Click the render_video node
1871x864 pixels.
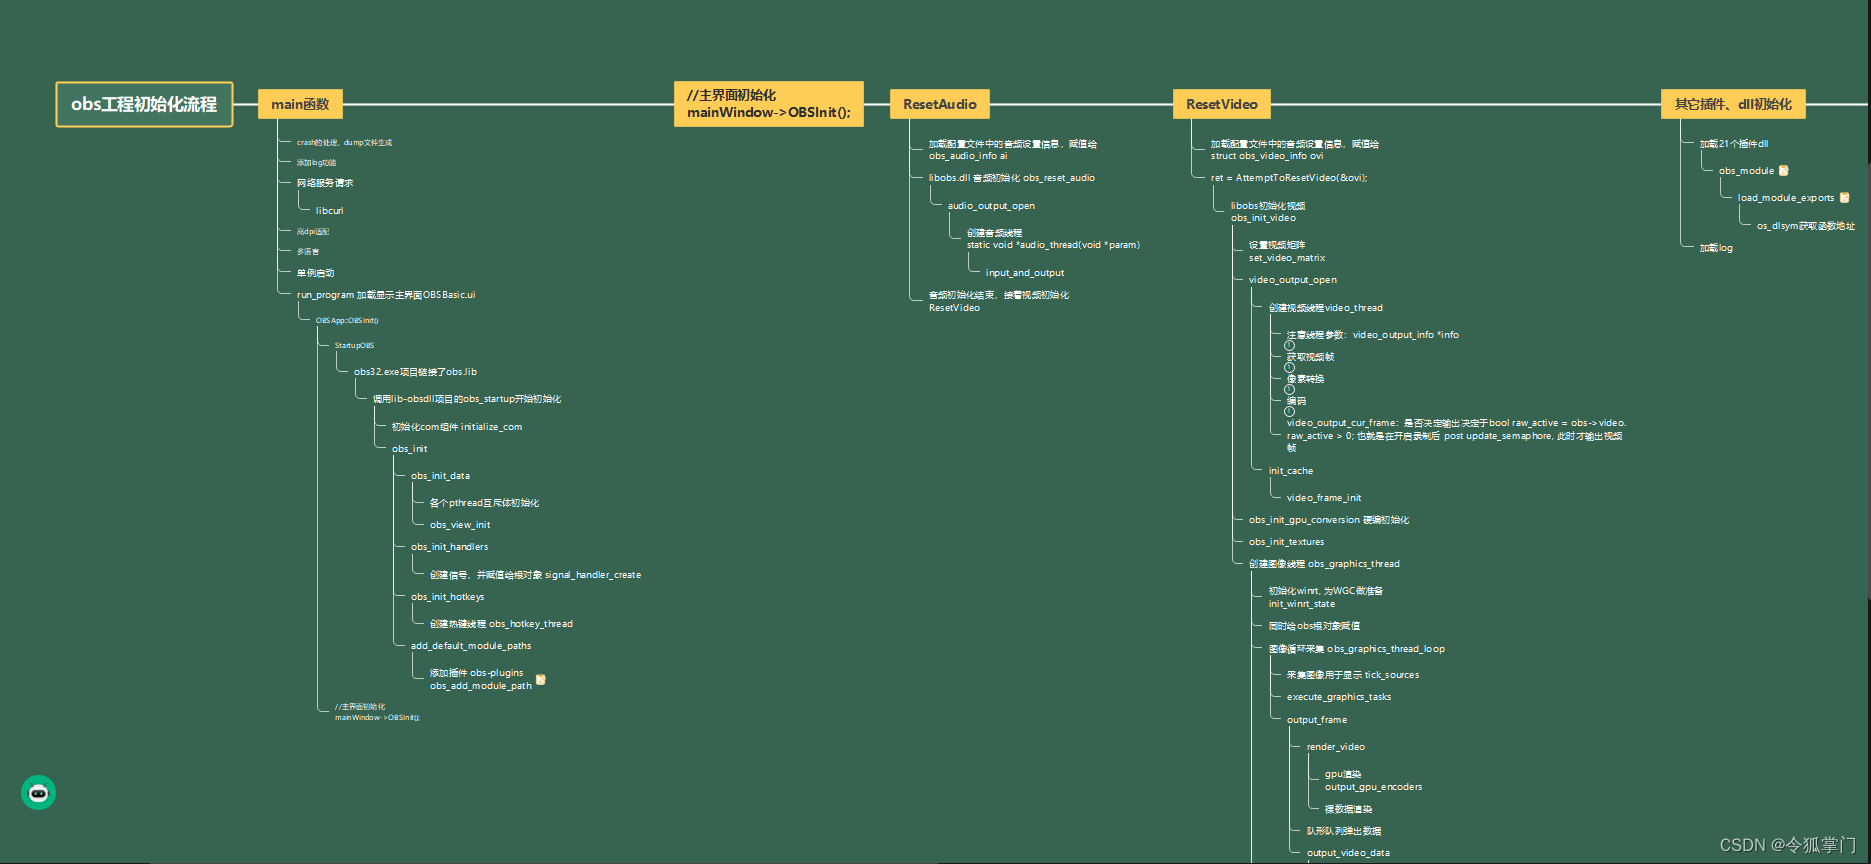[1335, 747]
